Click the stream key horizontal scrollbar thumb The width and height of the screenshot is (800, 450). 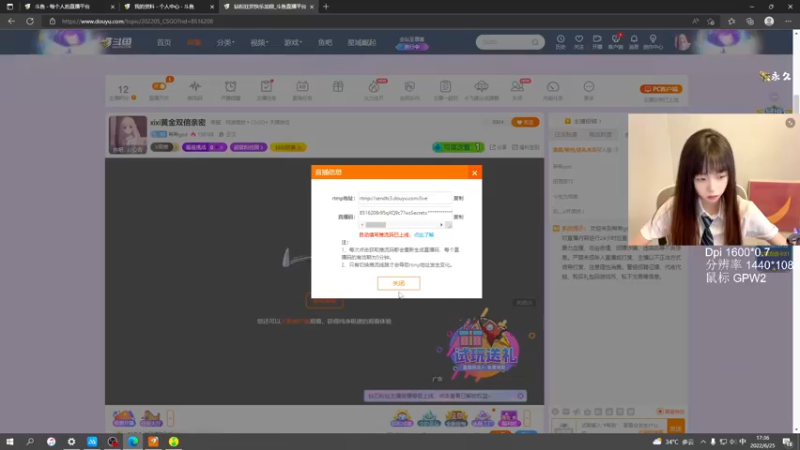tap(376, 225)
